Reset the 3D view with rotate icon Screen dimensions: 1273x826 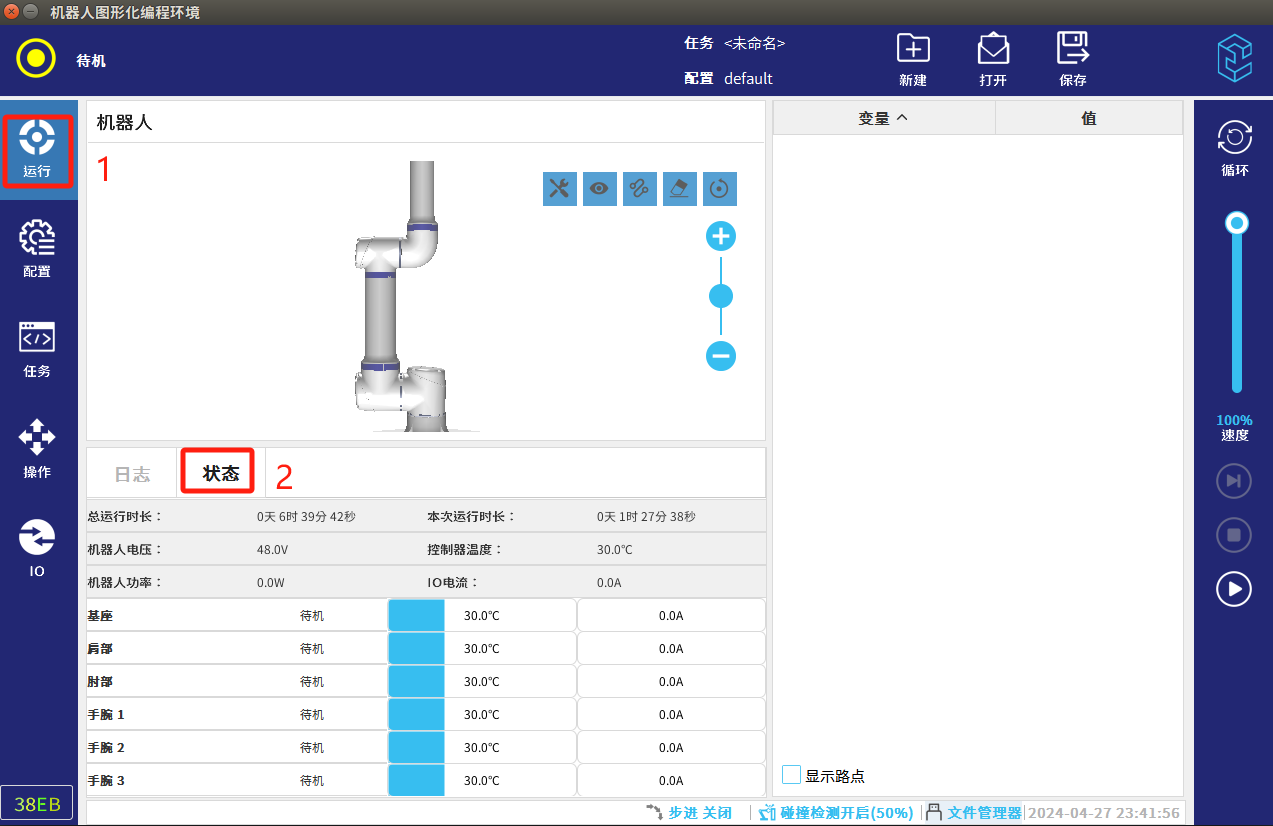[720, 188]
